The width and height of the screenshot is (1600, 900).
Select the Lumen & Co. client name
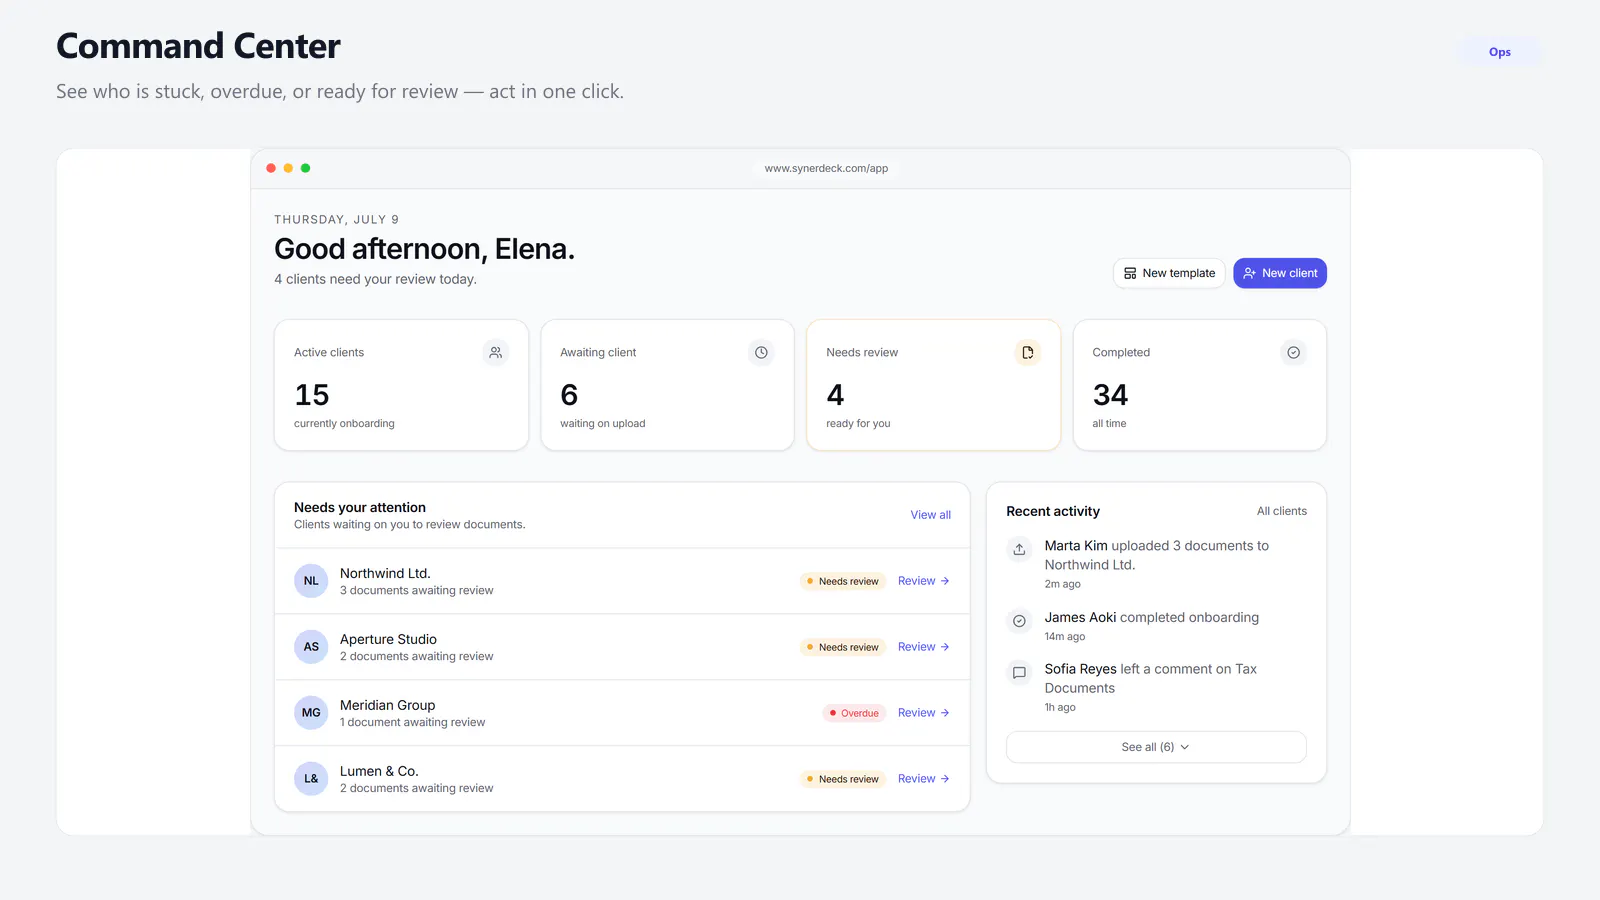tap(379, 771)
